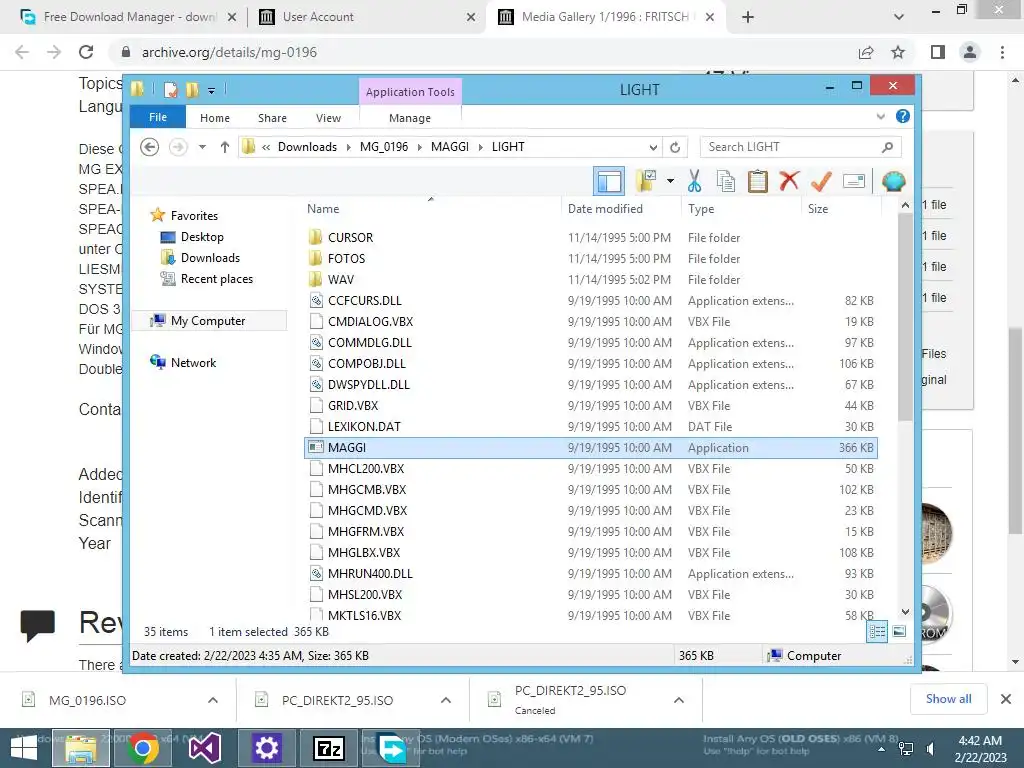Image resolution: width=1024 pixels, height=768 pixels.
Task: Switch to large icons view button
Action: [899, 631]
